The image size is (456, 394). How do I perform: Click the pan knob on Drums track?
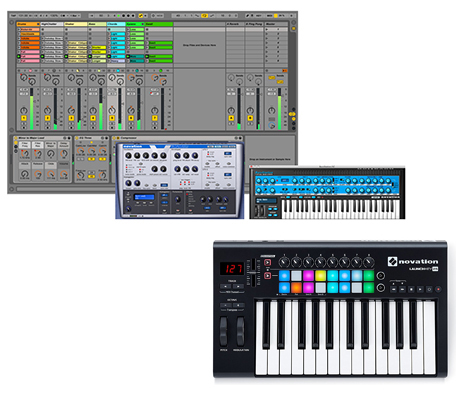24,111
